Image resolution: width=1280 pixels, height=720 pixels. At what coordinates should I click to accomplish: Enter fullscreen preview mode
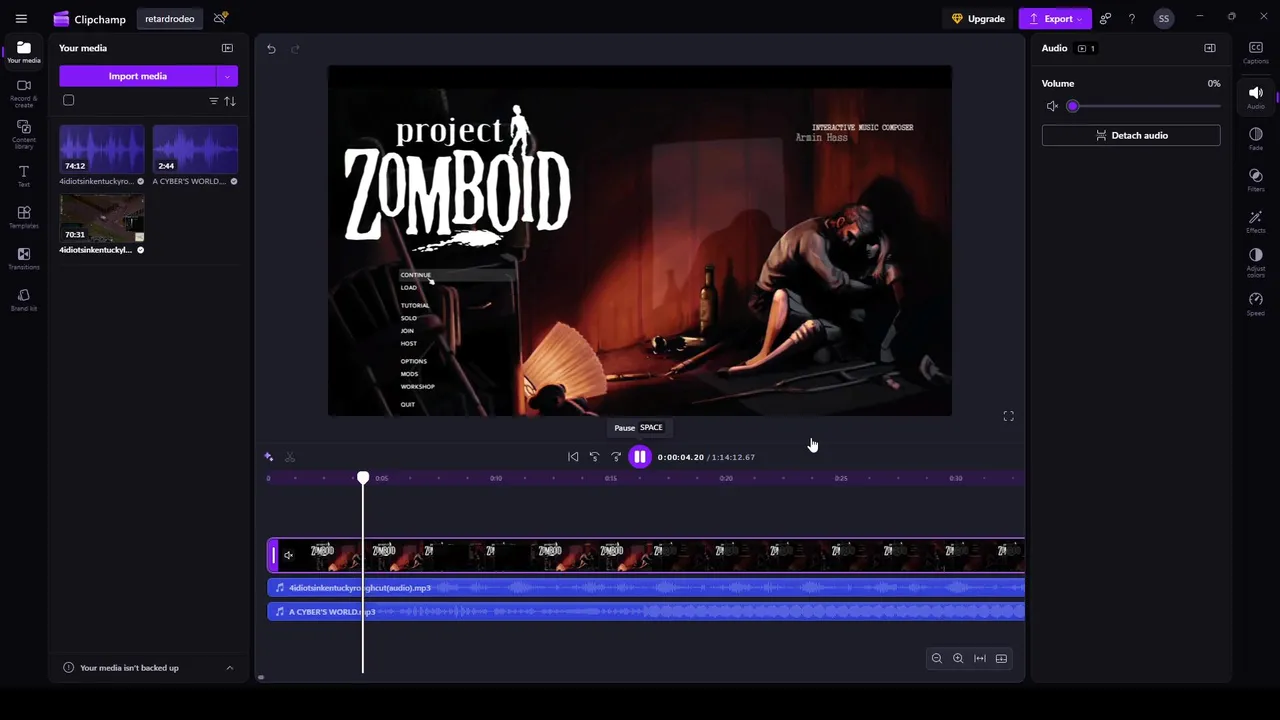pos(1008,416)
